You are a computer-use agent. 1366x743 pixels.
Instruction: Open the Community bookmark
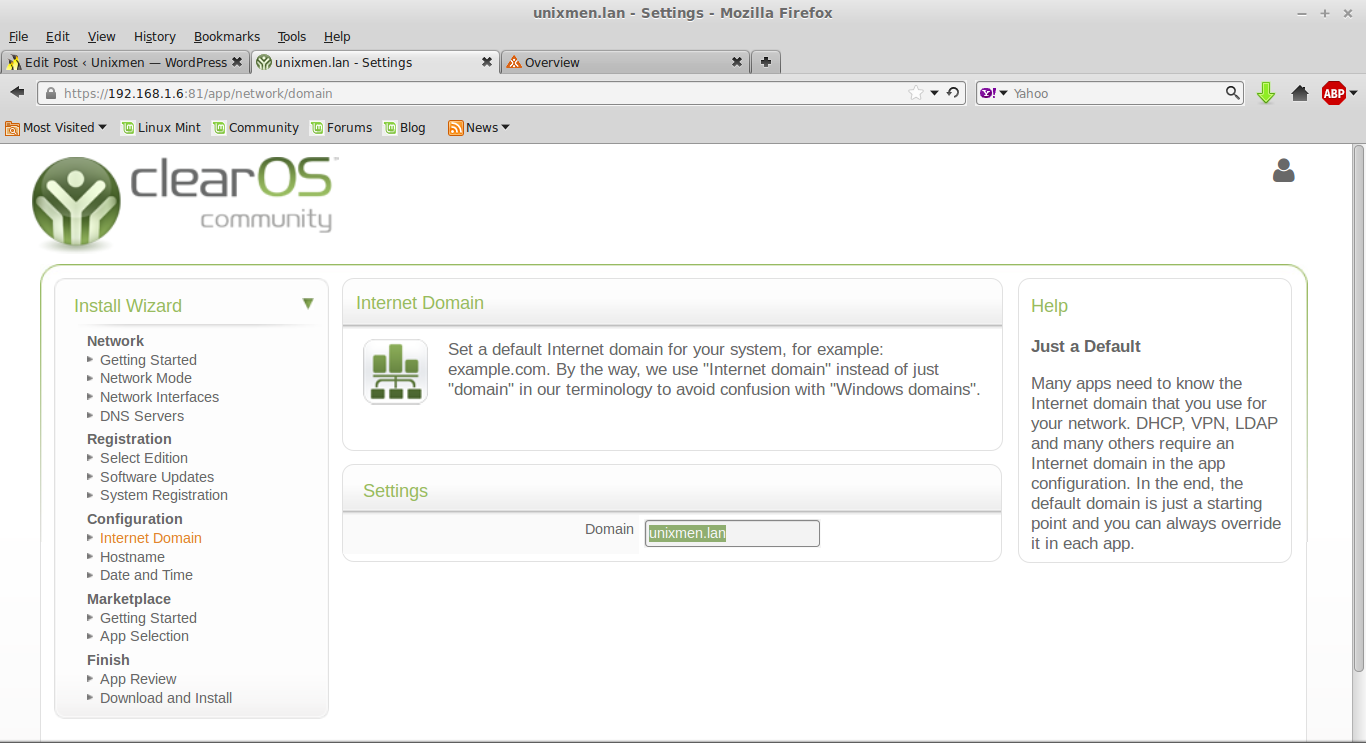tap(255, 127)
